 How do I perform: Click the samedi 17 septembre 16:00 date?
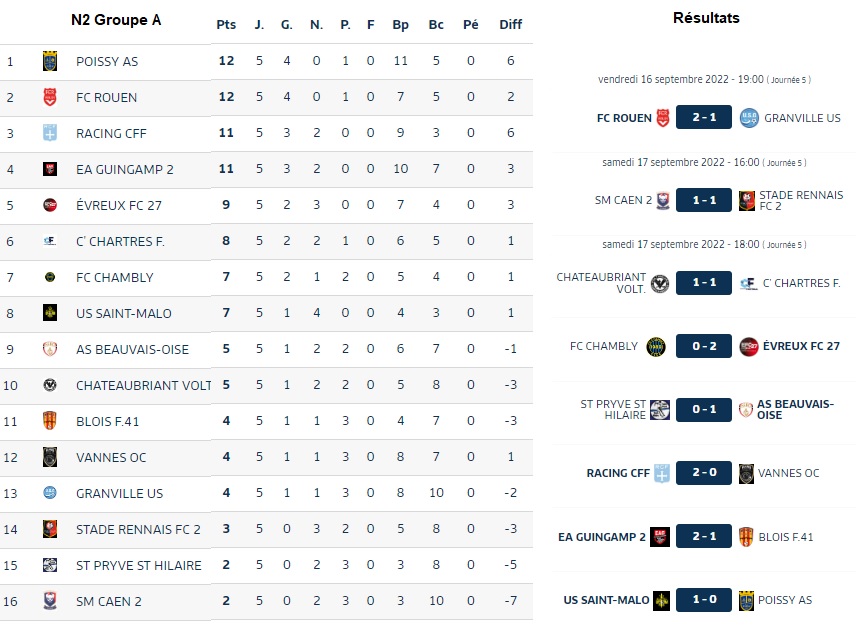click(x=704, y=162)
